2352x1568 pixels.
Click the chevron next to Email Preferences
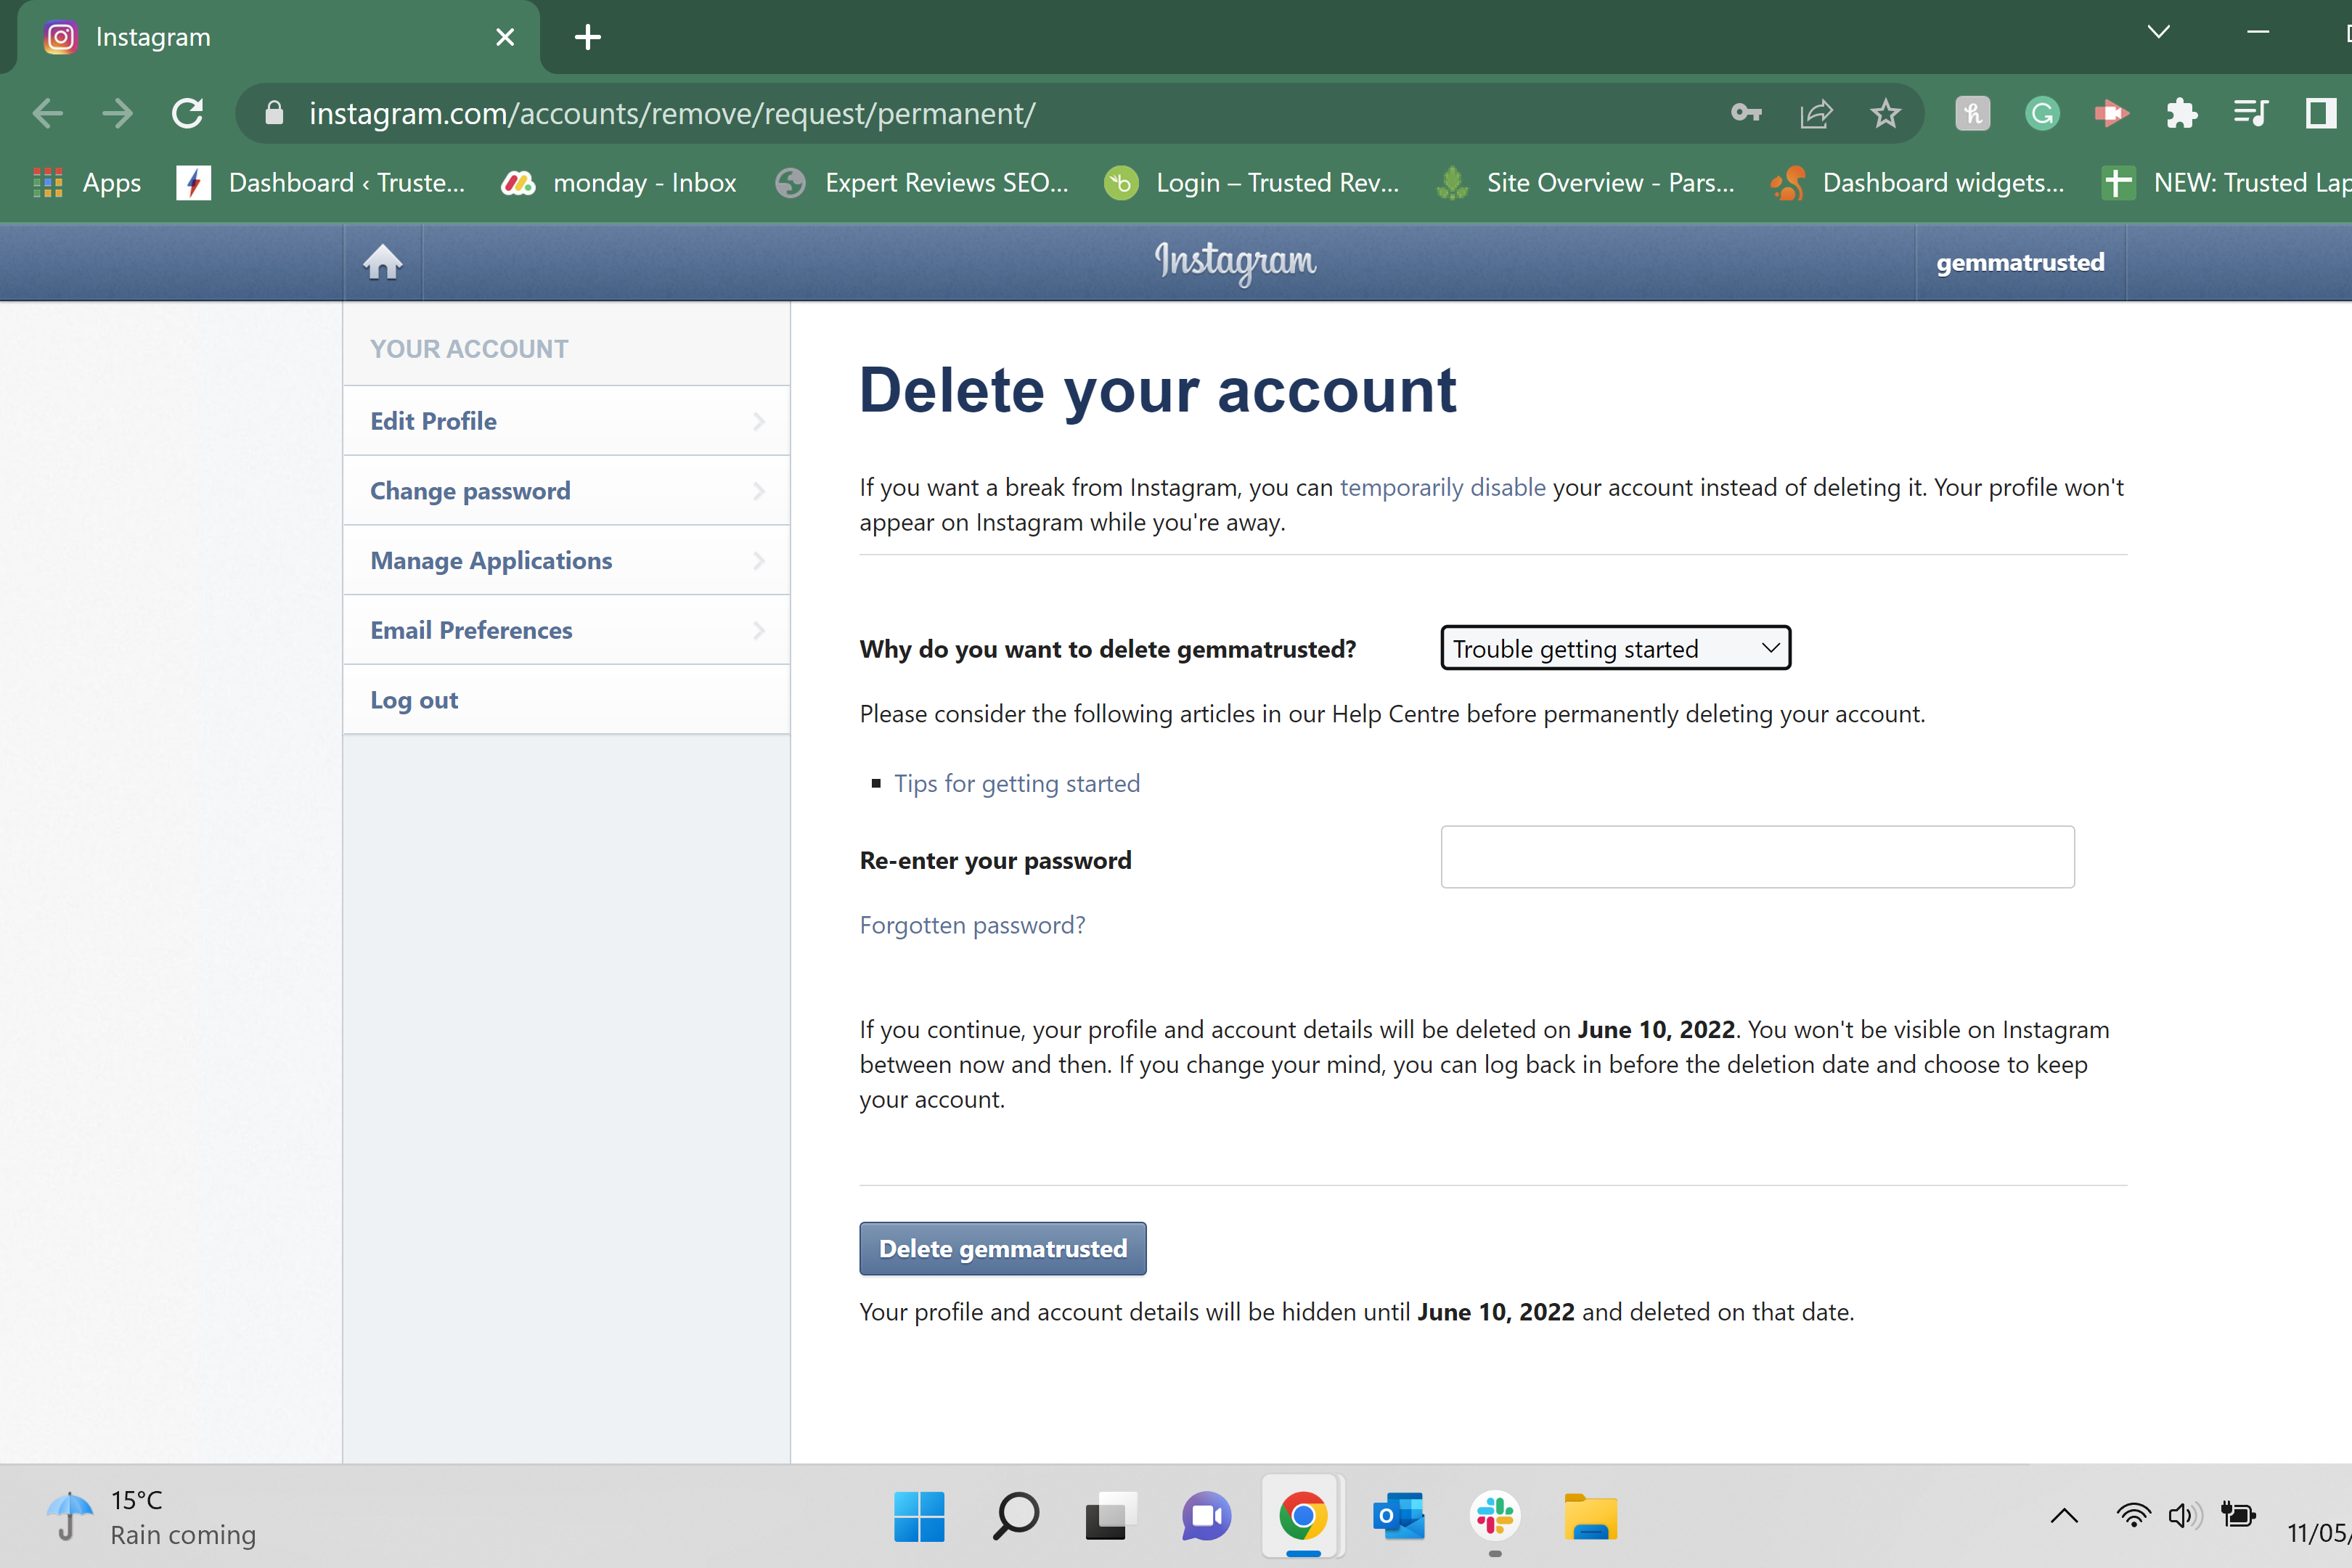(x=759, y=631)
